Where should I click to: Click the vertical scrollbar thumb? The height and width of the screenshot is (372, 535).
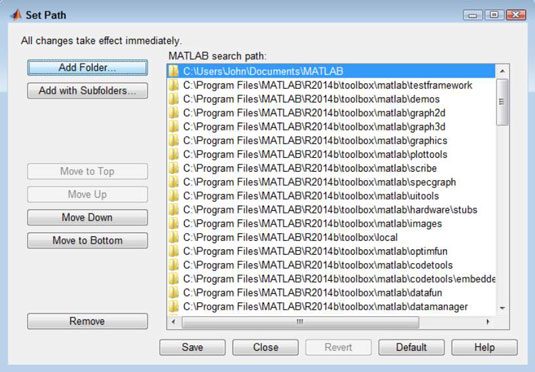pos(502,102)
